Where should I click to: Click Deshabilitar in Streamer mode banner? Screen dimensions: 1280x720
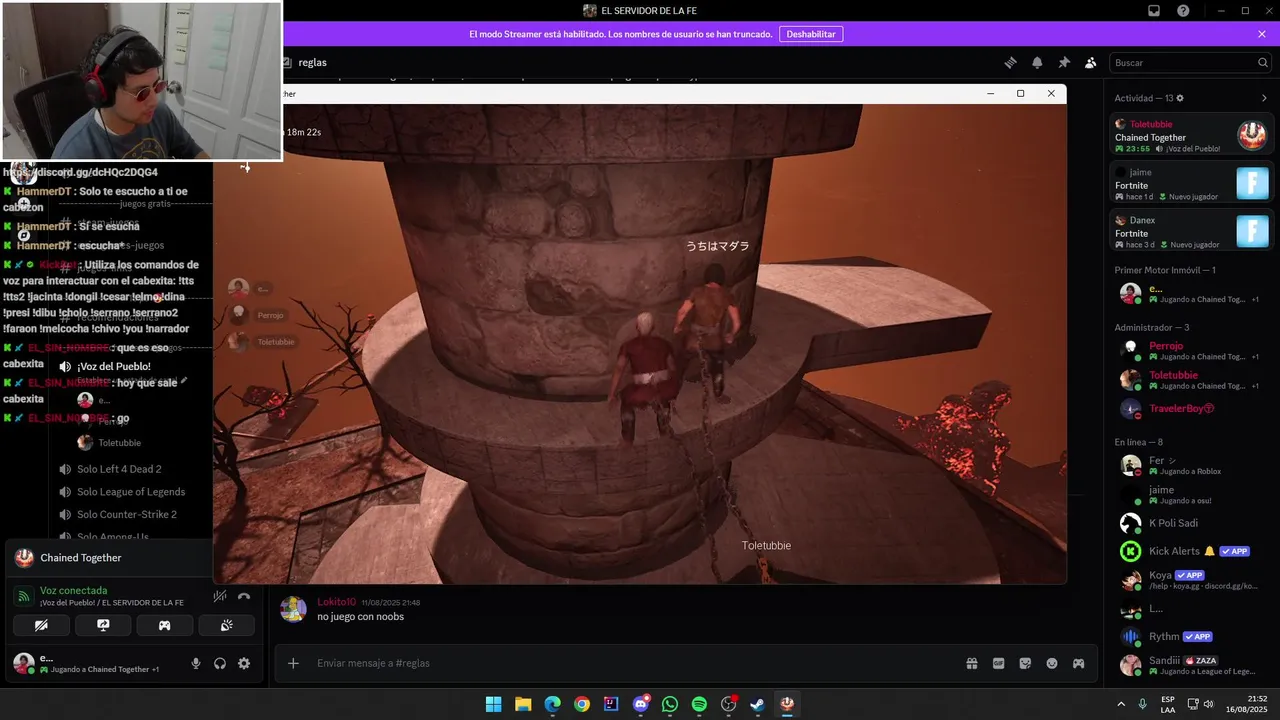click(x=810, y=34)
